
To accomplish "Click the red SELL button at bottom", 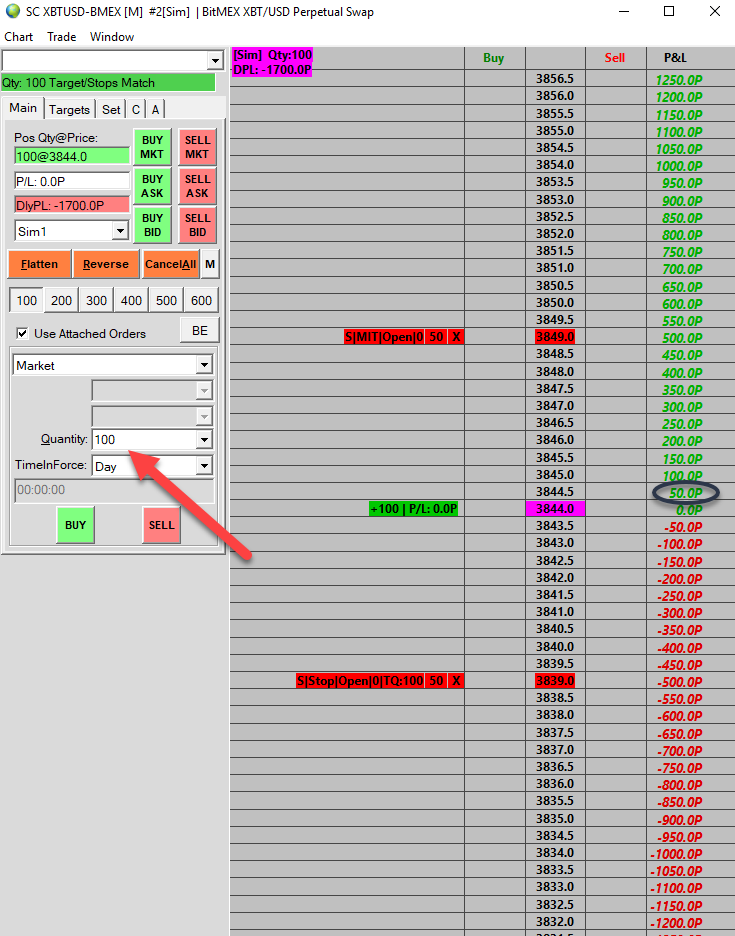I will pos(161,525).
